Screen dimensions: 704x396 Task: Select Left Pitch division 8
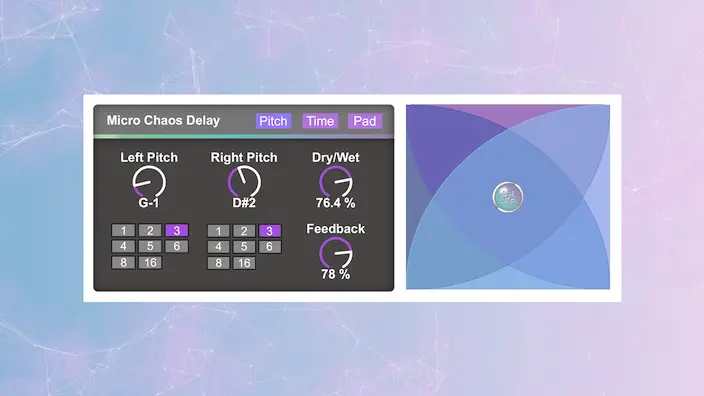tap(123, 263)
